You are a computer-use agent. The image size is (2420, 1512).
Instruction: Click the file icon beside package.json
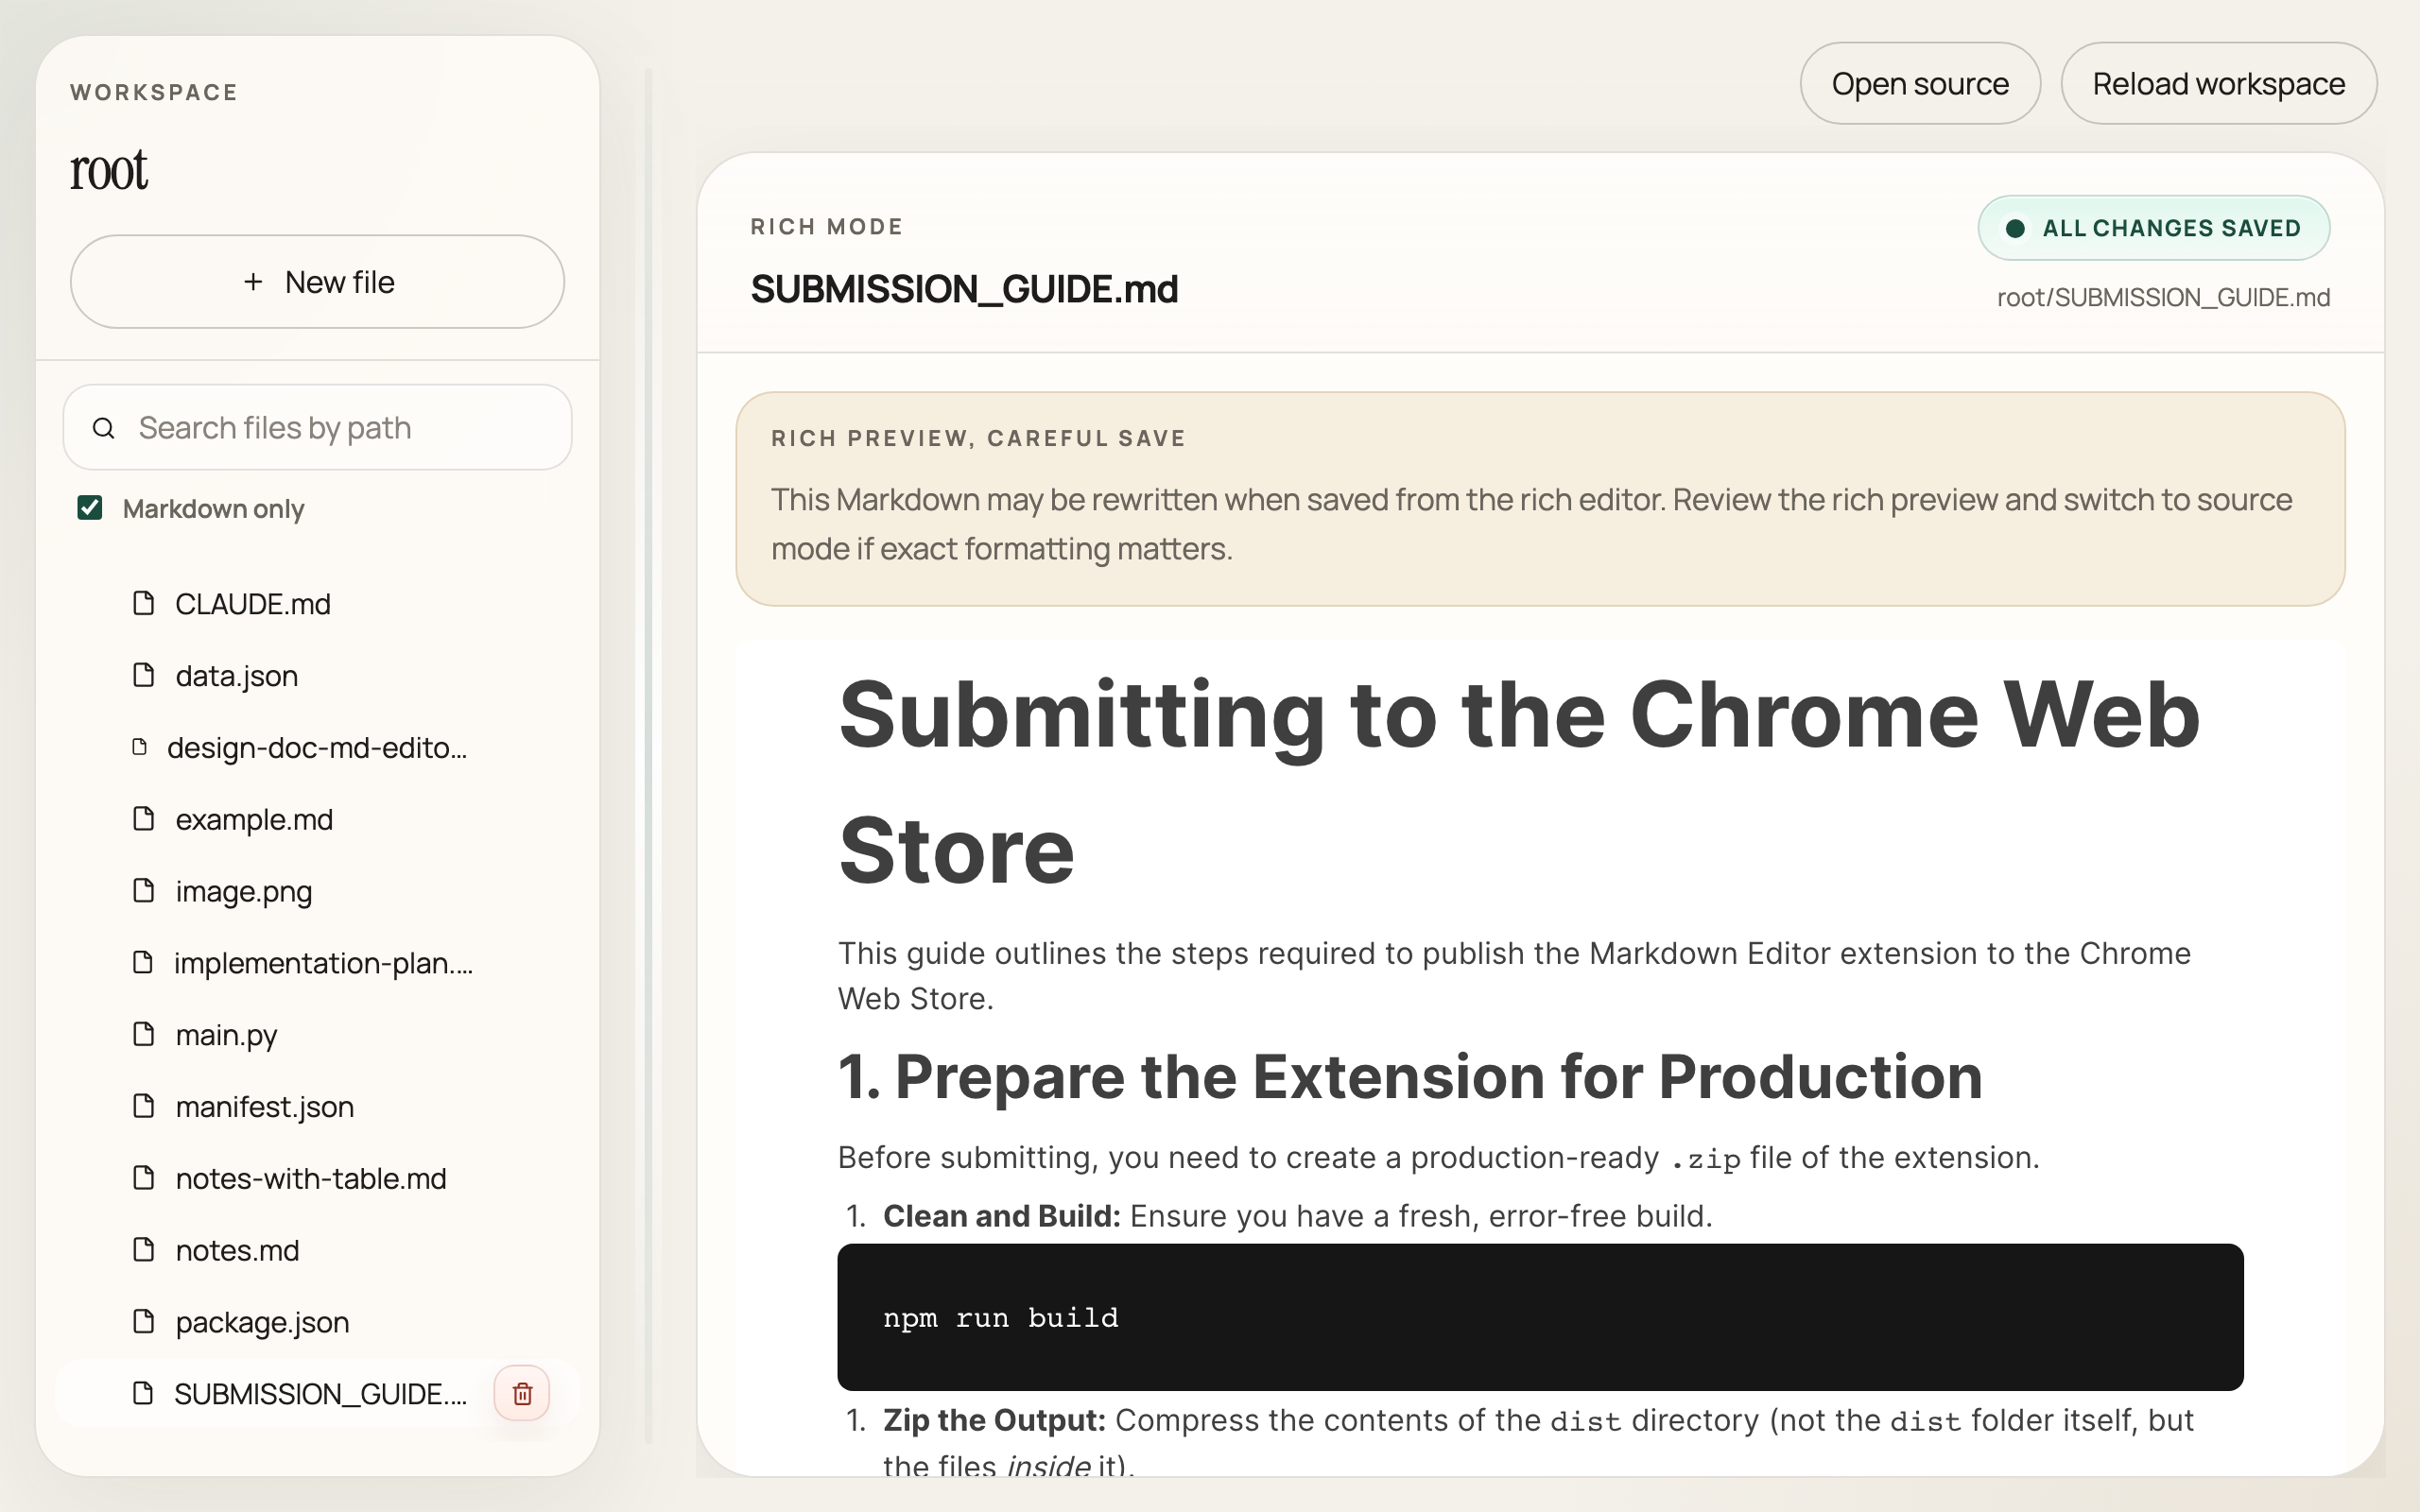[x=144, y=1321]
